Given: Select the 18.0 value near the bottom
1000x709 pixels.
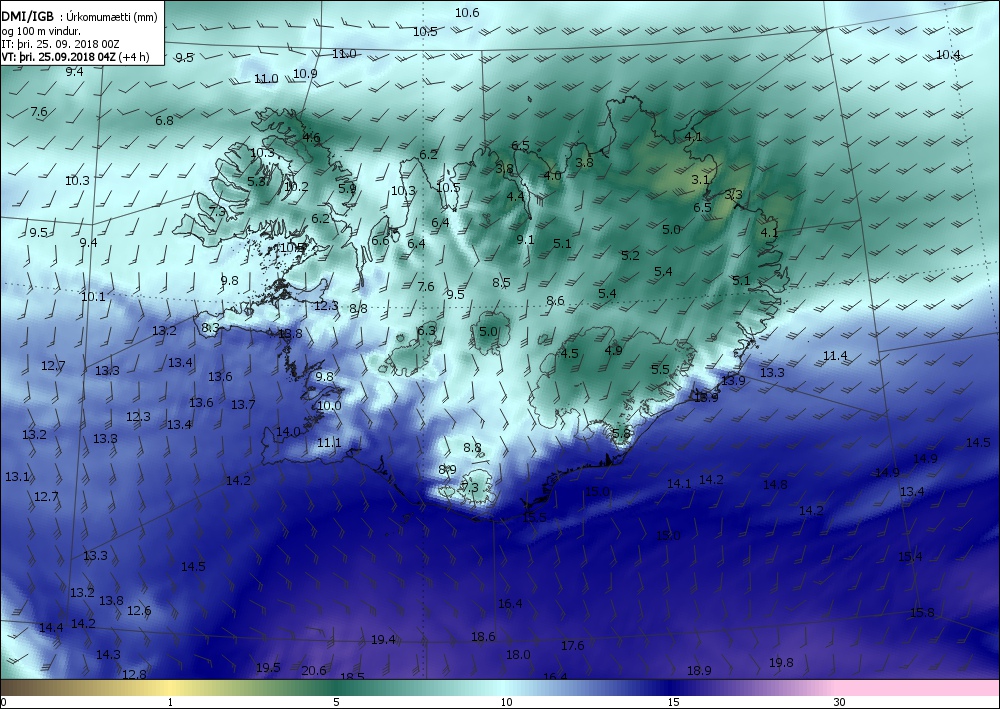Looking at the screenshot, I should click(x=518, y=654).
